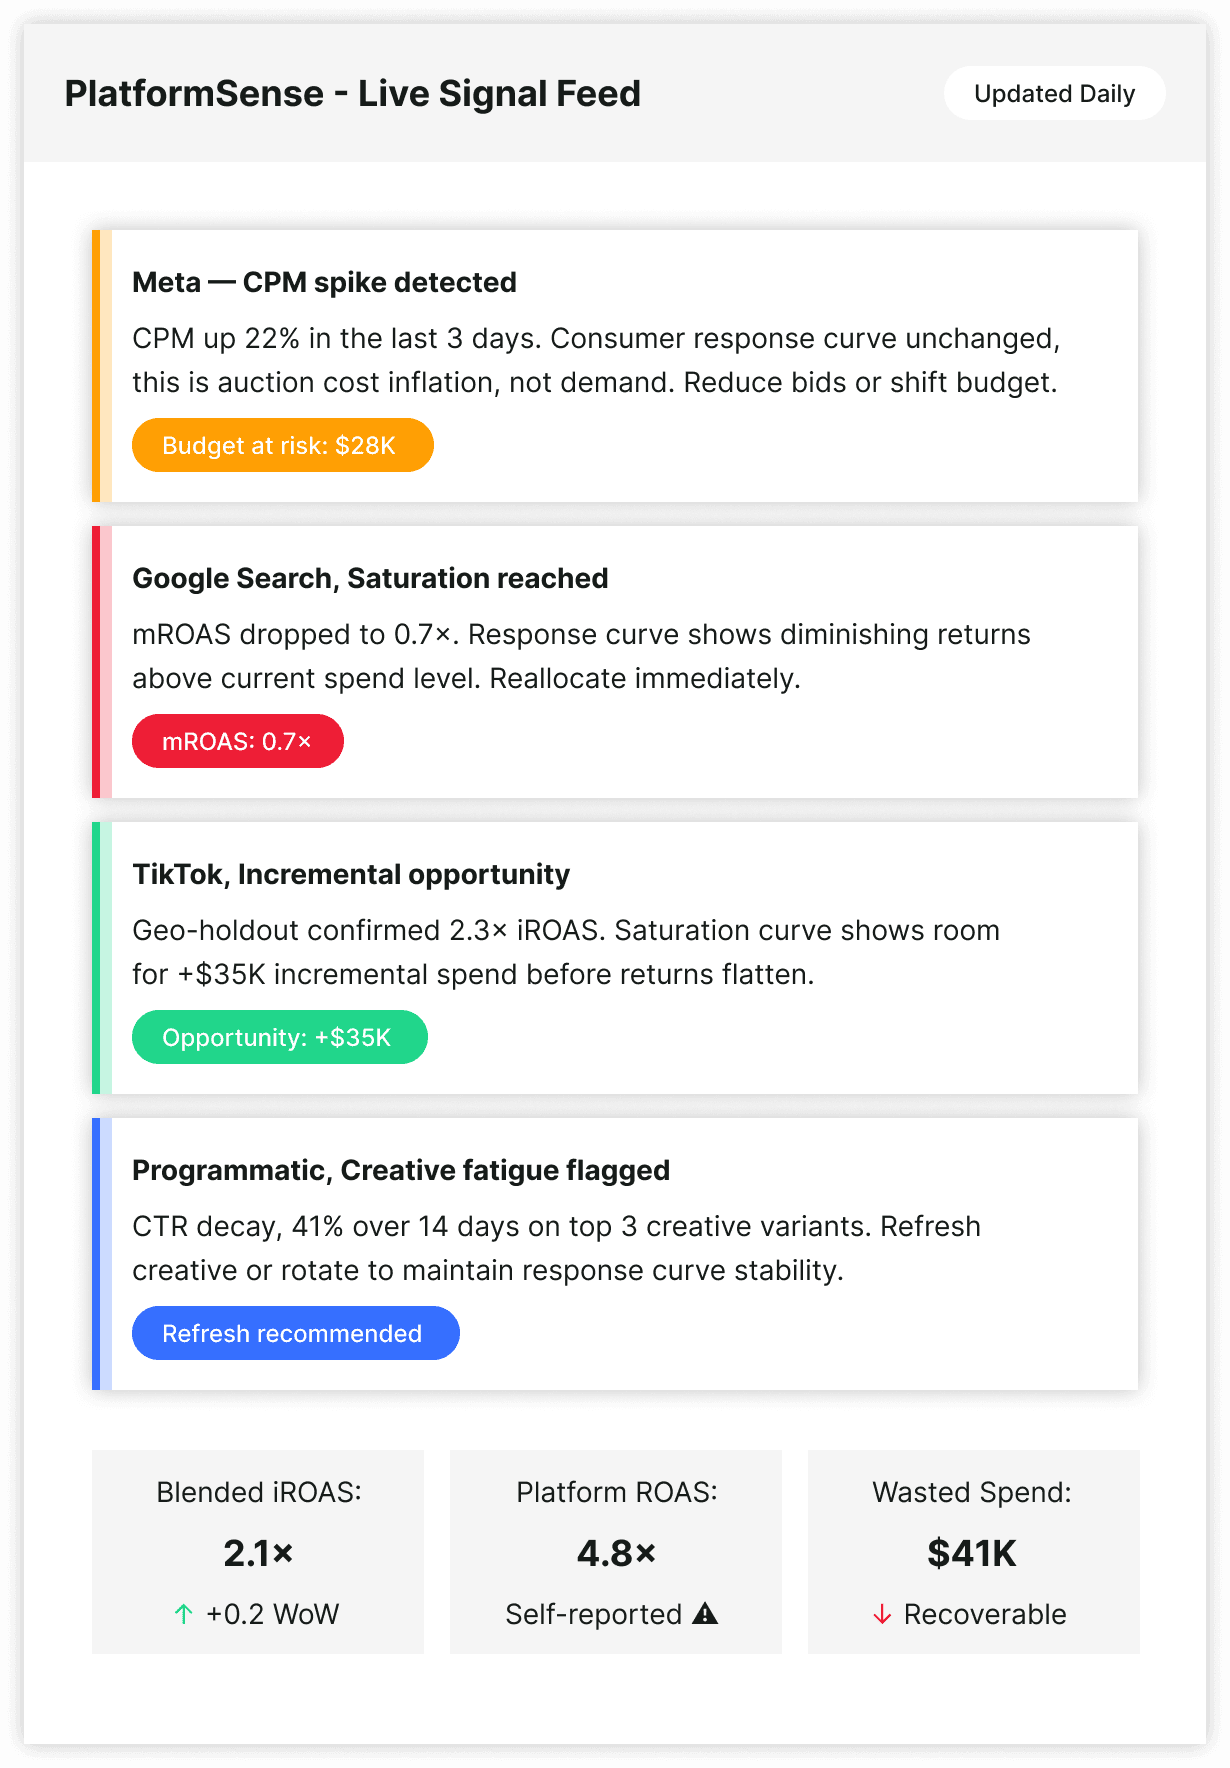This screenshot has height=1768, width=1230.
Task: Select the mROAS: 0.7× red badge
Action: click(238, 741)
